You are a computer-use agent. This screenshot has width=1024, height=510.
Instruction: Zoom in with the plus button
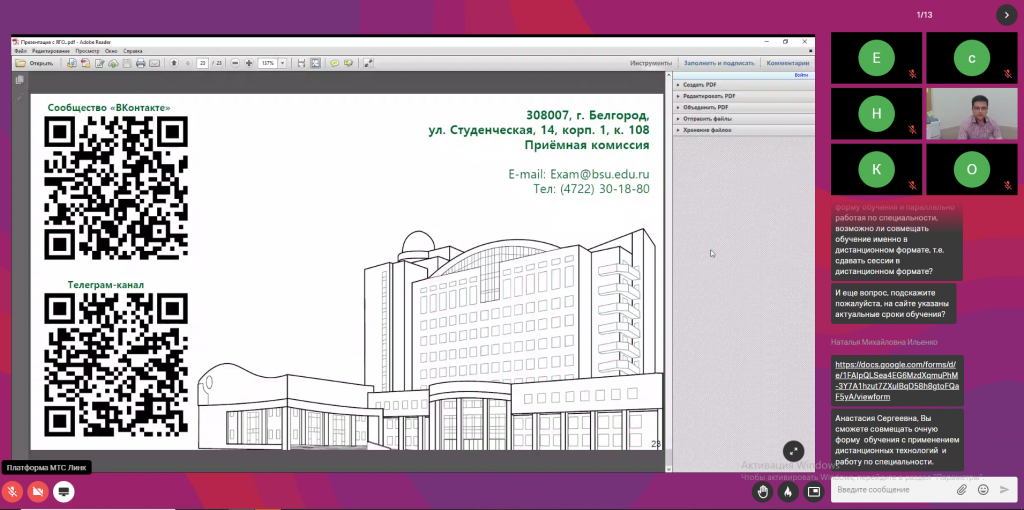249,63
